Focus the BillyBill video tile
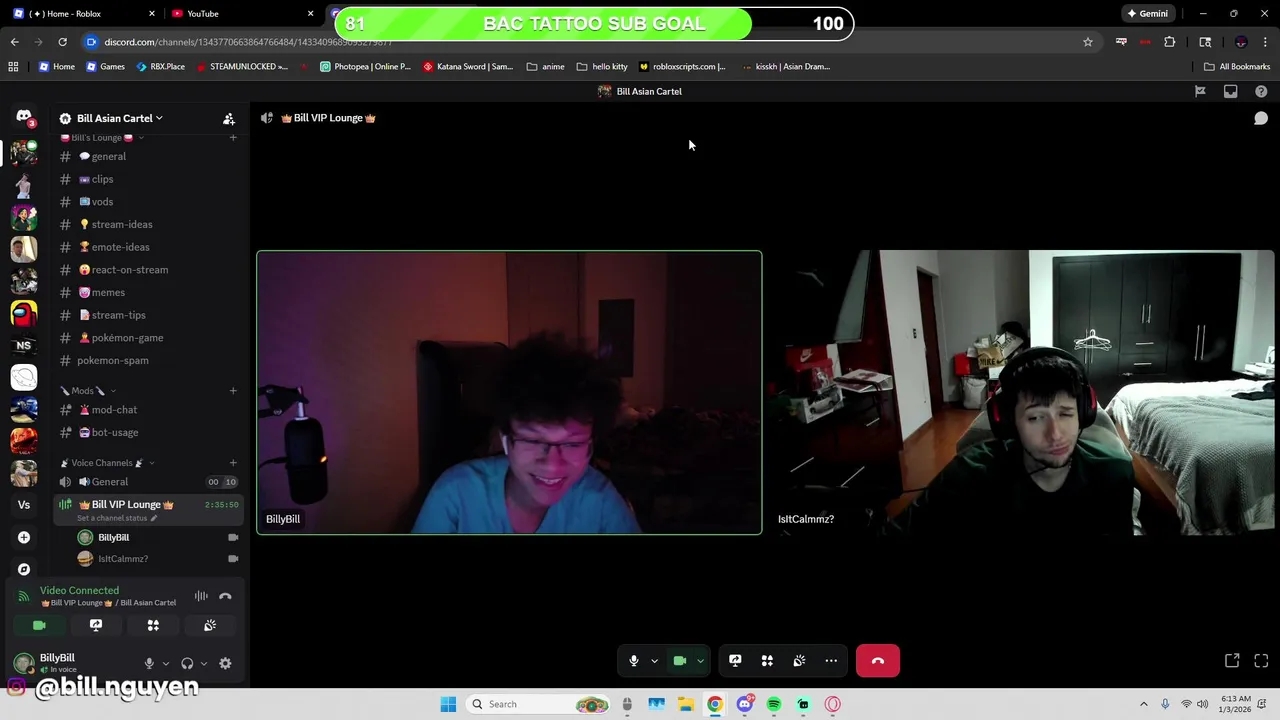Viewport: 1280px width, 720px height. click(509, 393)
